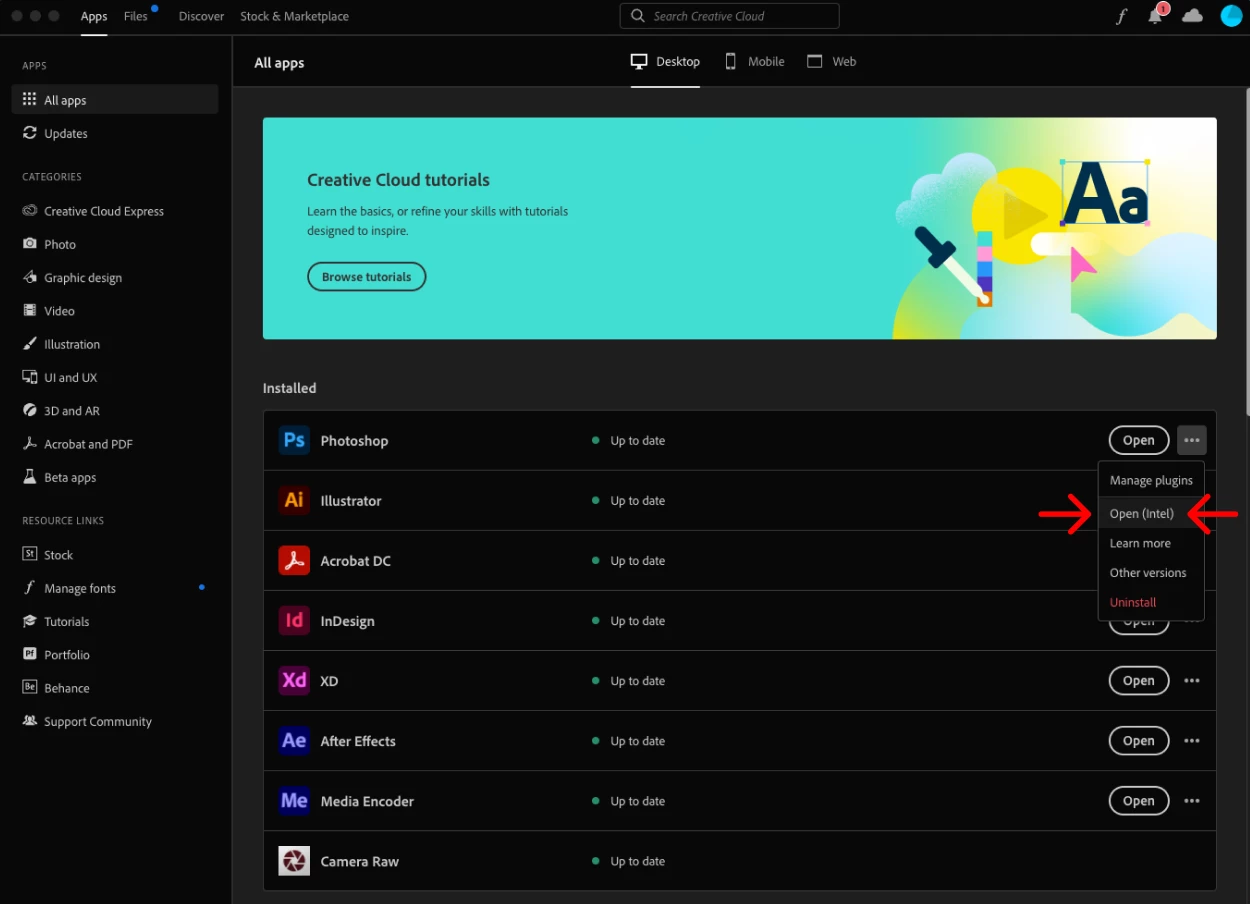The width and height of the screenshot is (1250, 904).
Task: Go to the Files top tab
Action: pos(136,16)
